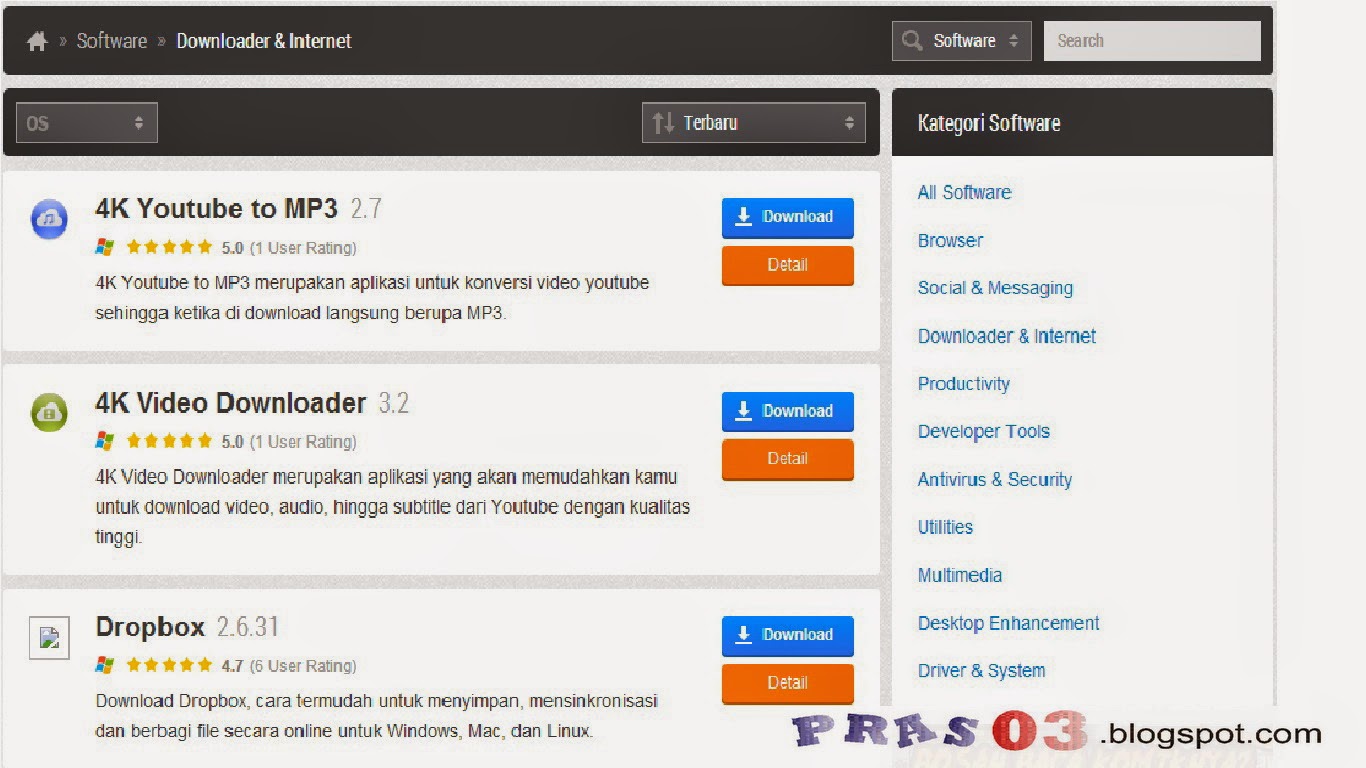Click Windows logo under 4K Video Downloader
1366x768 pixels.
coord(105,441)
